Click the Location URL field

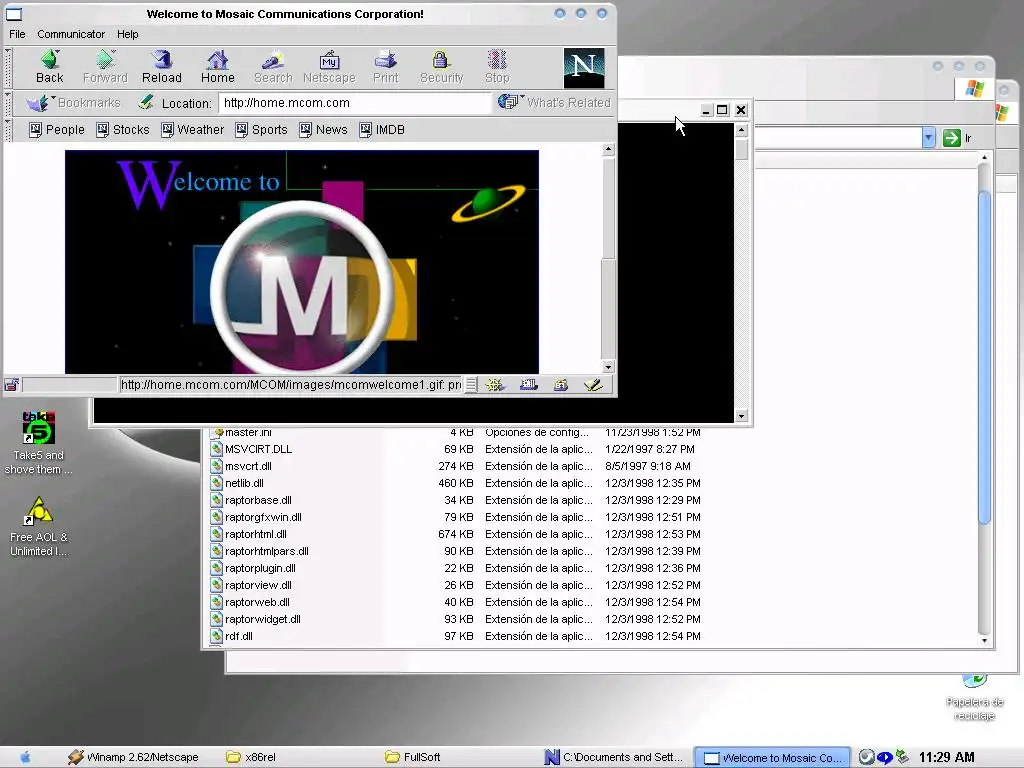pos(355,103)
